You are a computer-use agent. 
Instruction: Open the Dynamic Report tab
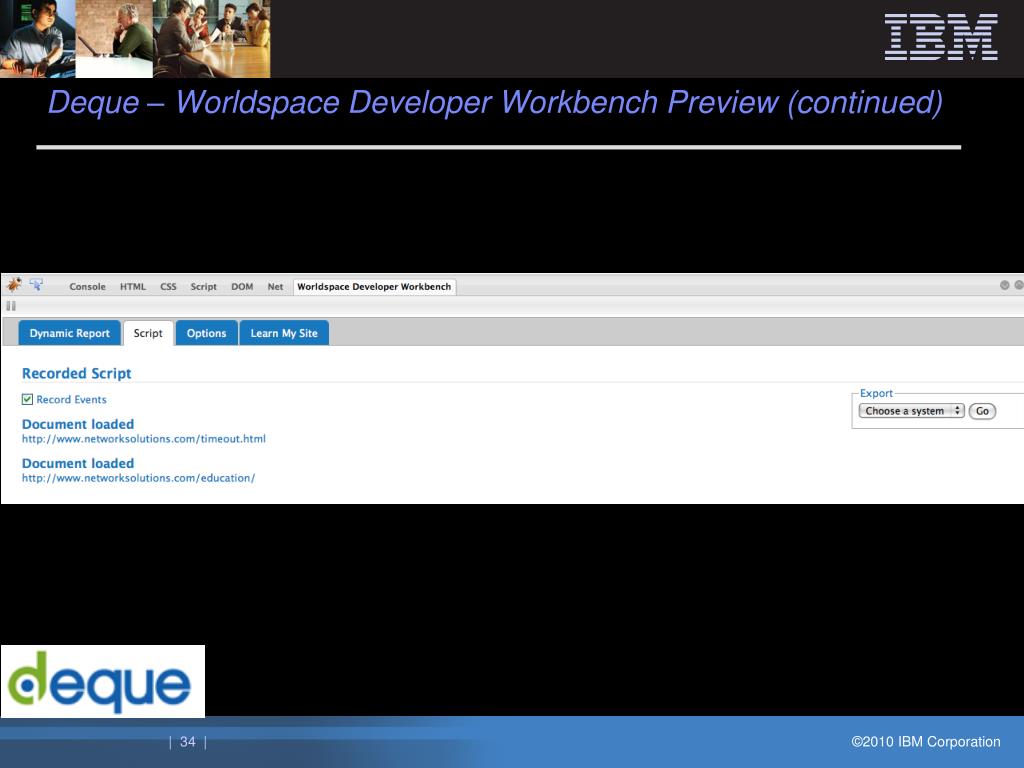(x=69, y=333)
